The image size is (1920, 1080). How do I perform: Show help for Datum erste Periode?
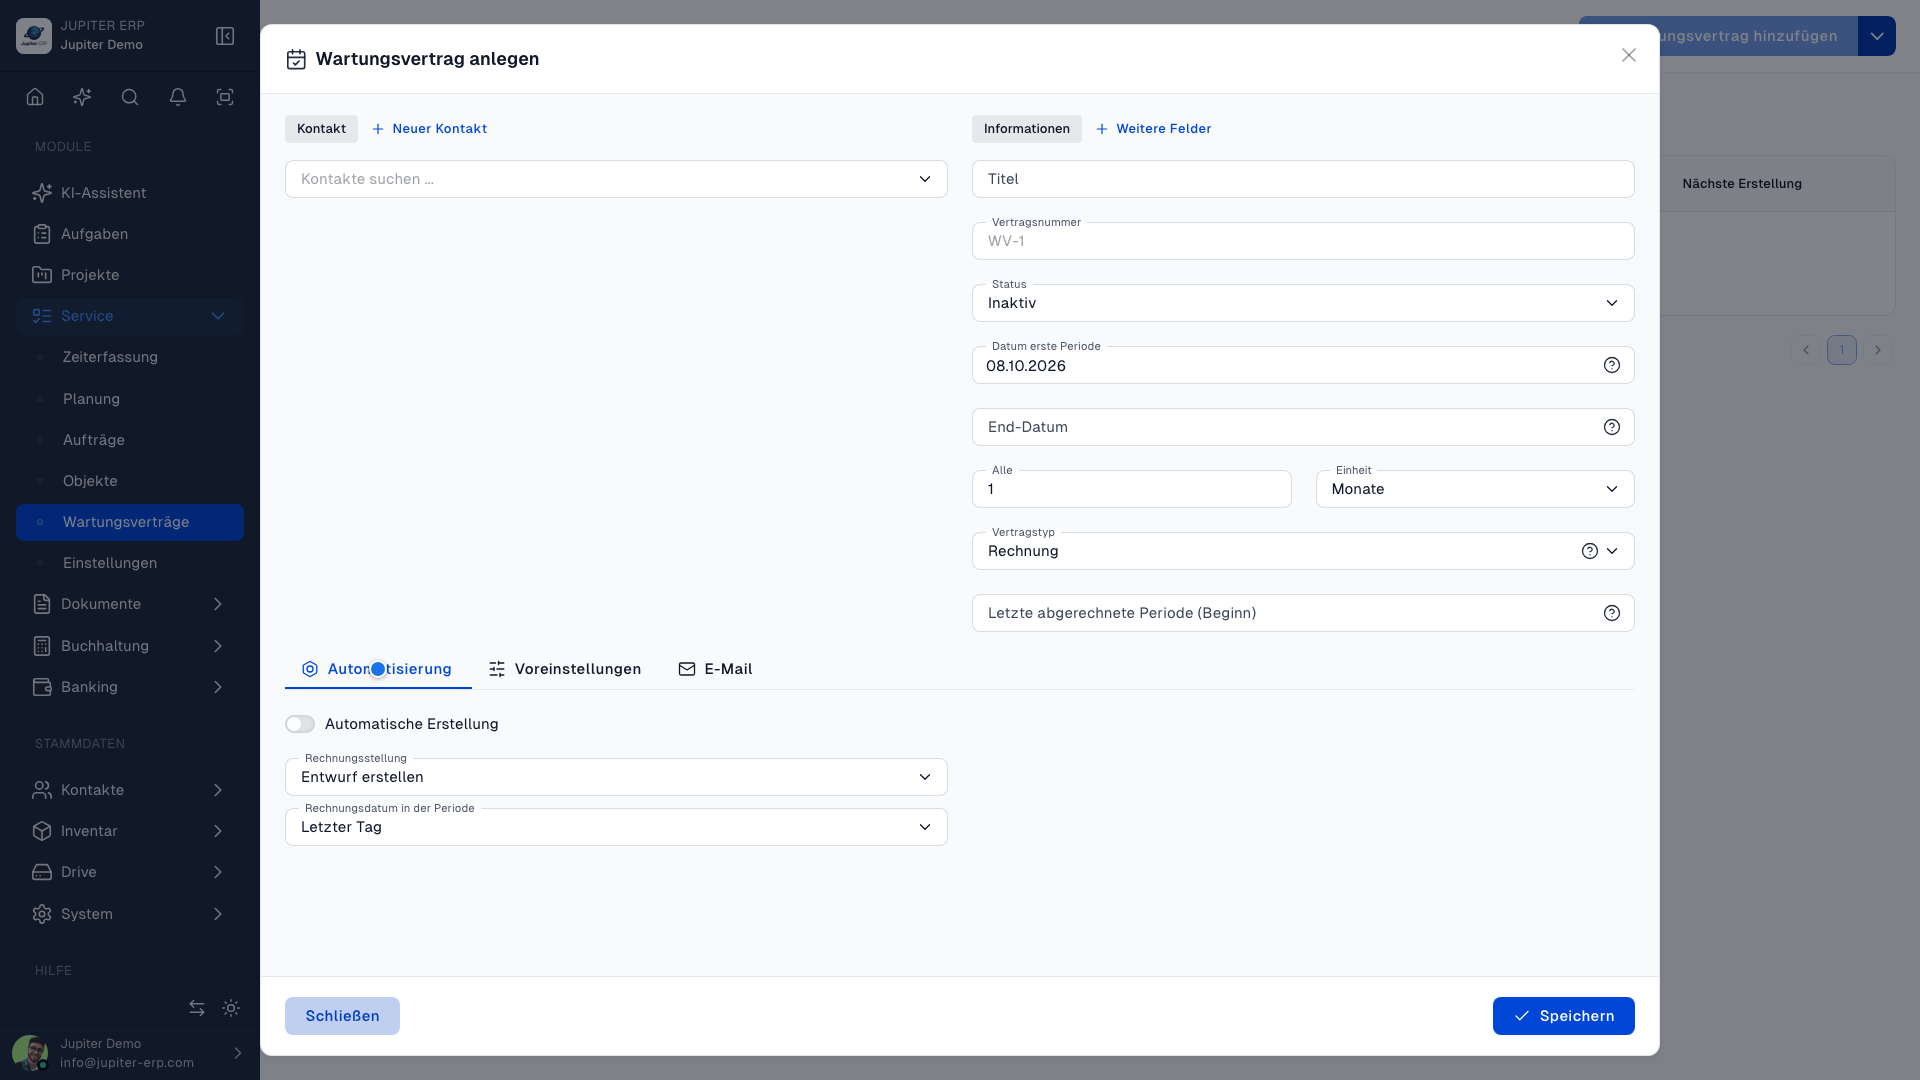click(x=1612, y=365)
